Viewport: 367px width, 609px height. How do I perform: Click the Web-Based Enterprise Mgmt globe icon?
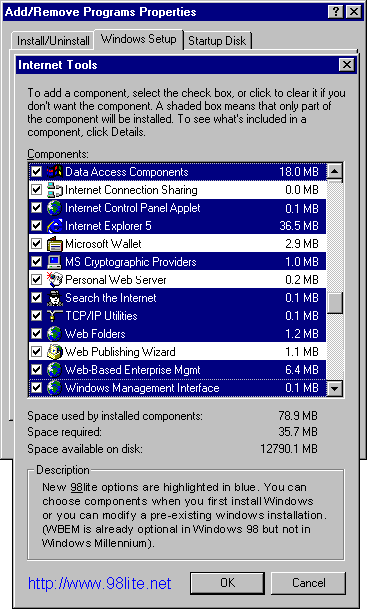coord(54,370)
